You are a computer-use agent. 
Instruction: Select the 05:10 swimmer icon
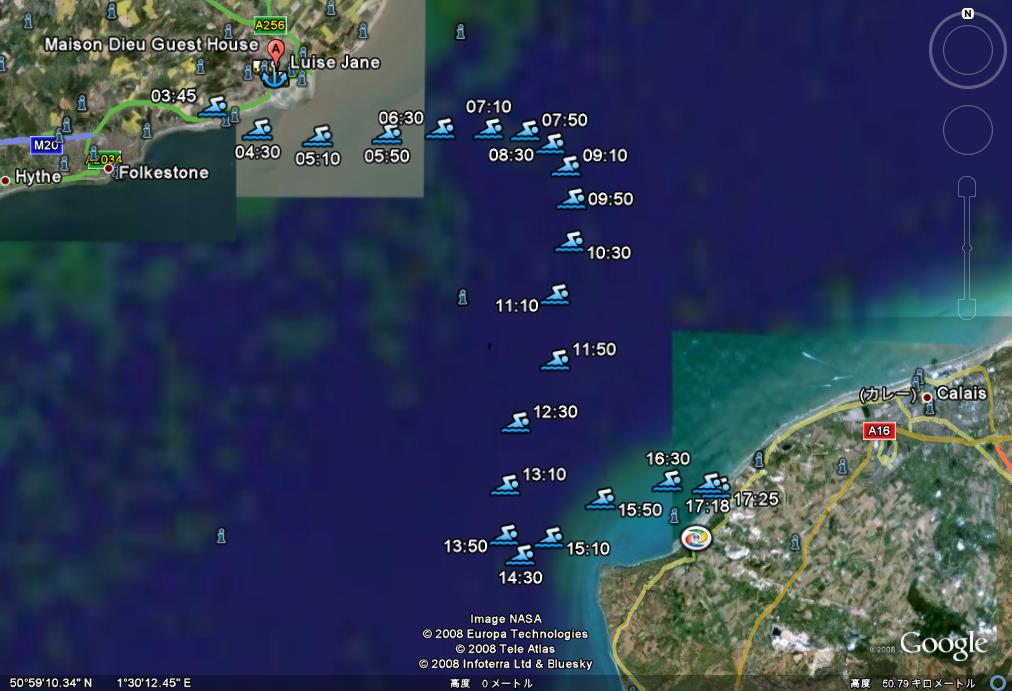point(319,137)
